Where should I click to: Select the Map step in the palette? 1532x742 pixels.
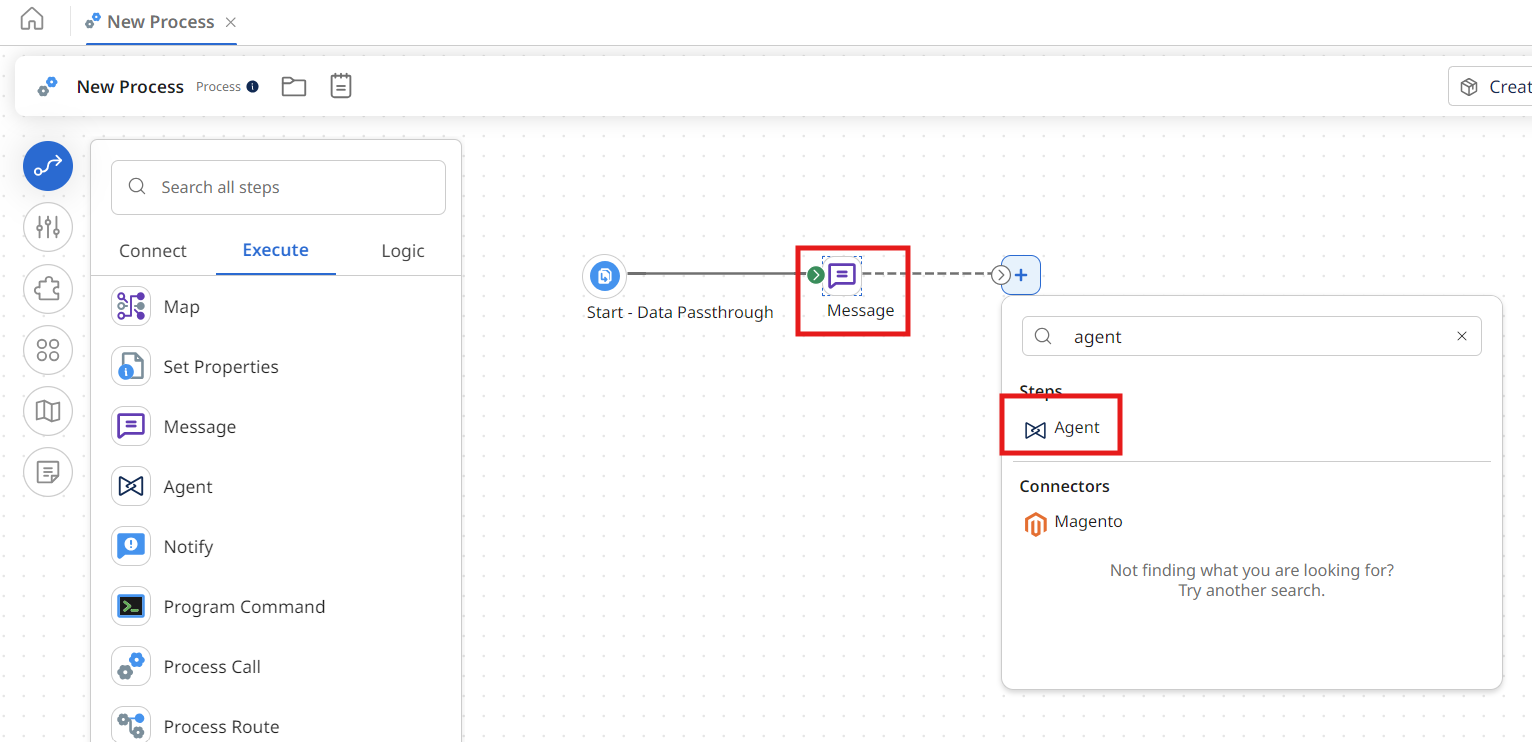point(181,307)
